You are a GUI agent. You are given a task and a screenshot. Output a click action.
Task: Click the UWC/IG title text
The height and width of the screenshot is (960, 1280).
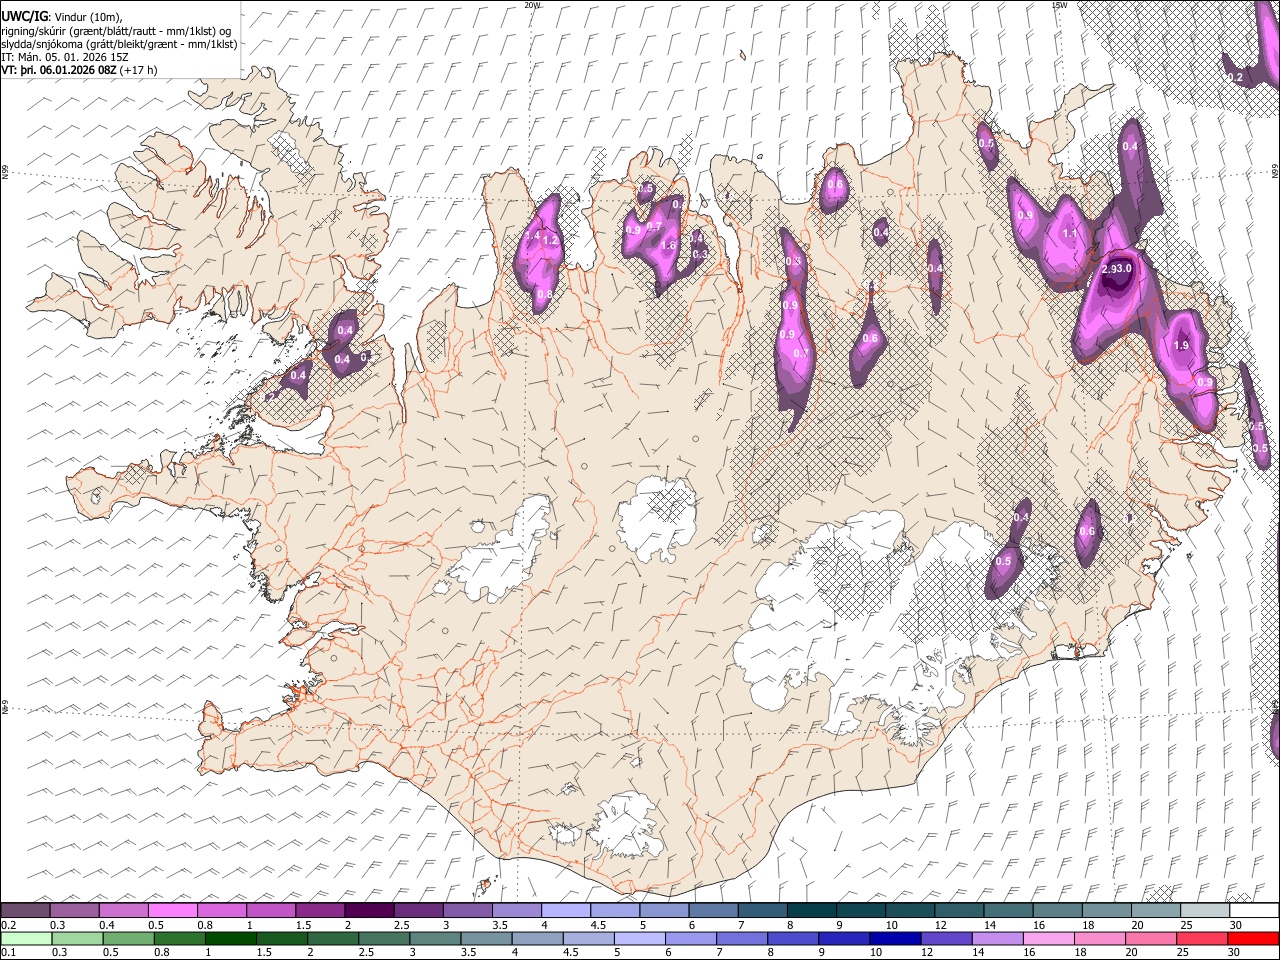click(23, 17)
